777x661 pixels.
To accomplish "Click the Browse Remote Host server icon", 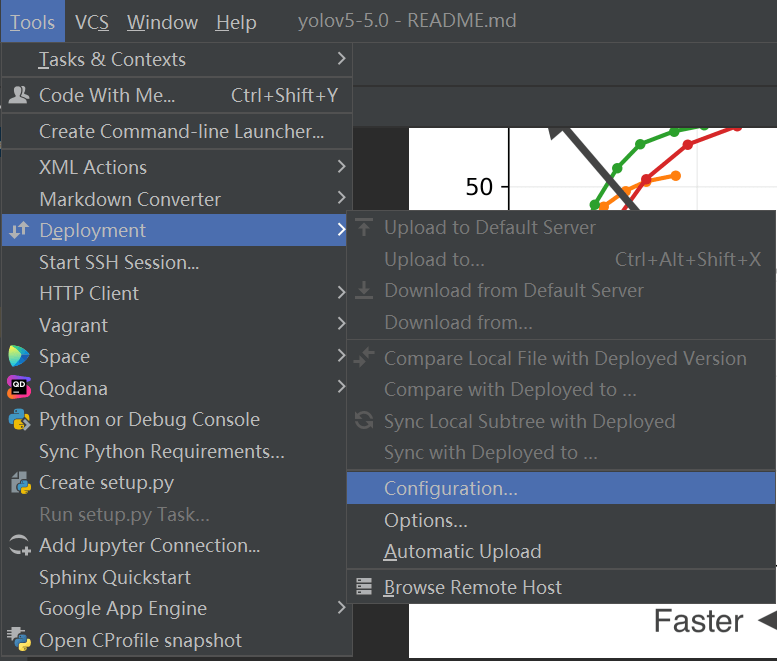I will coord(364,587).
